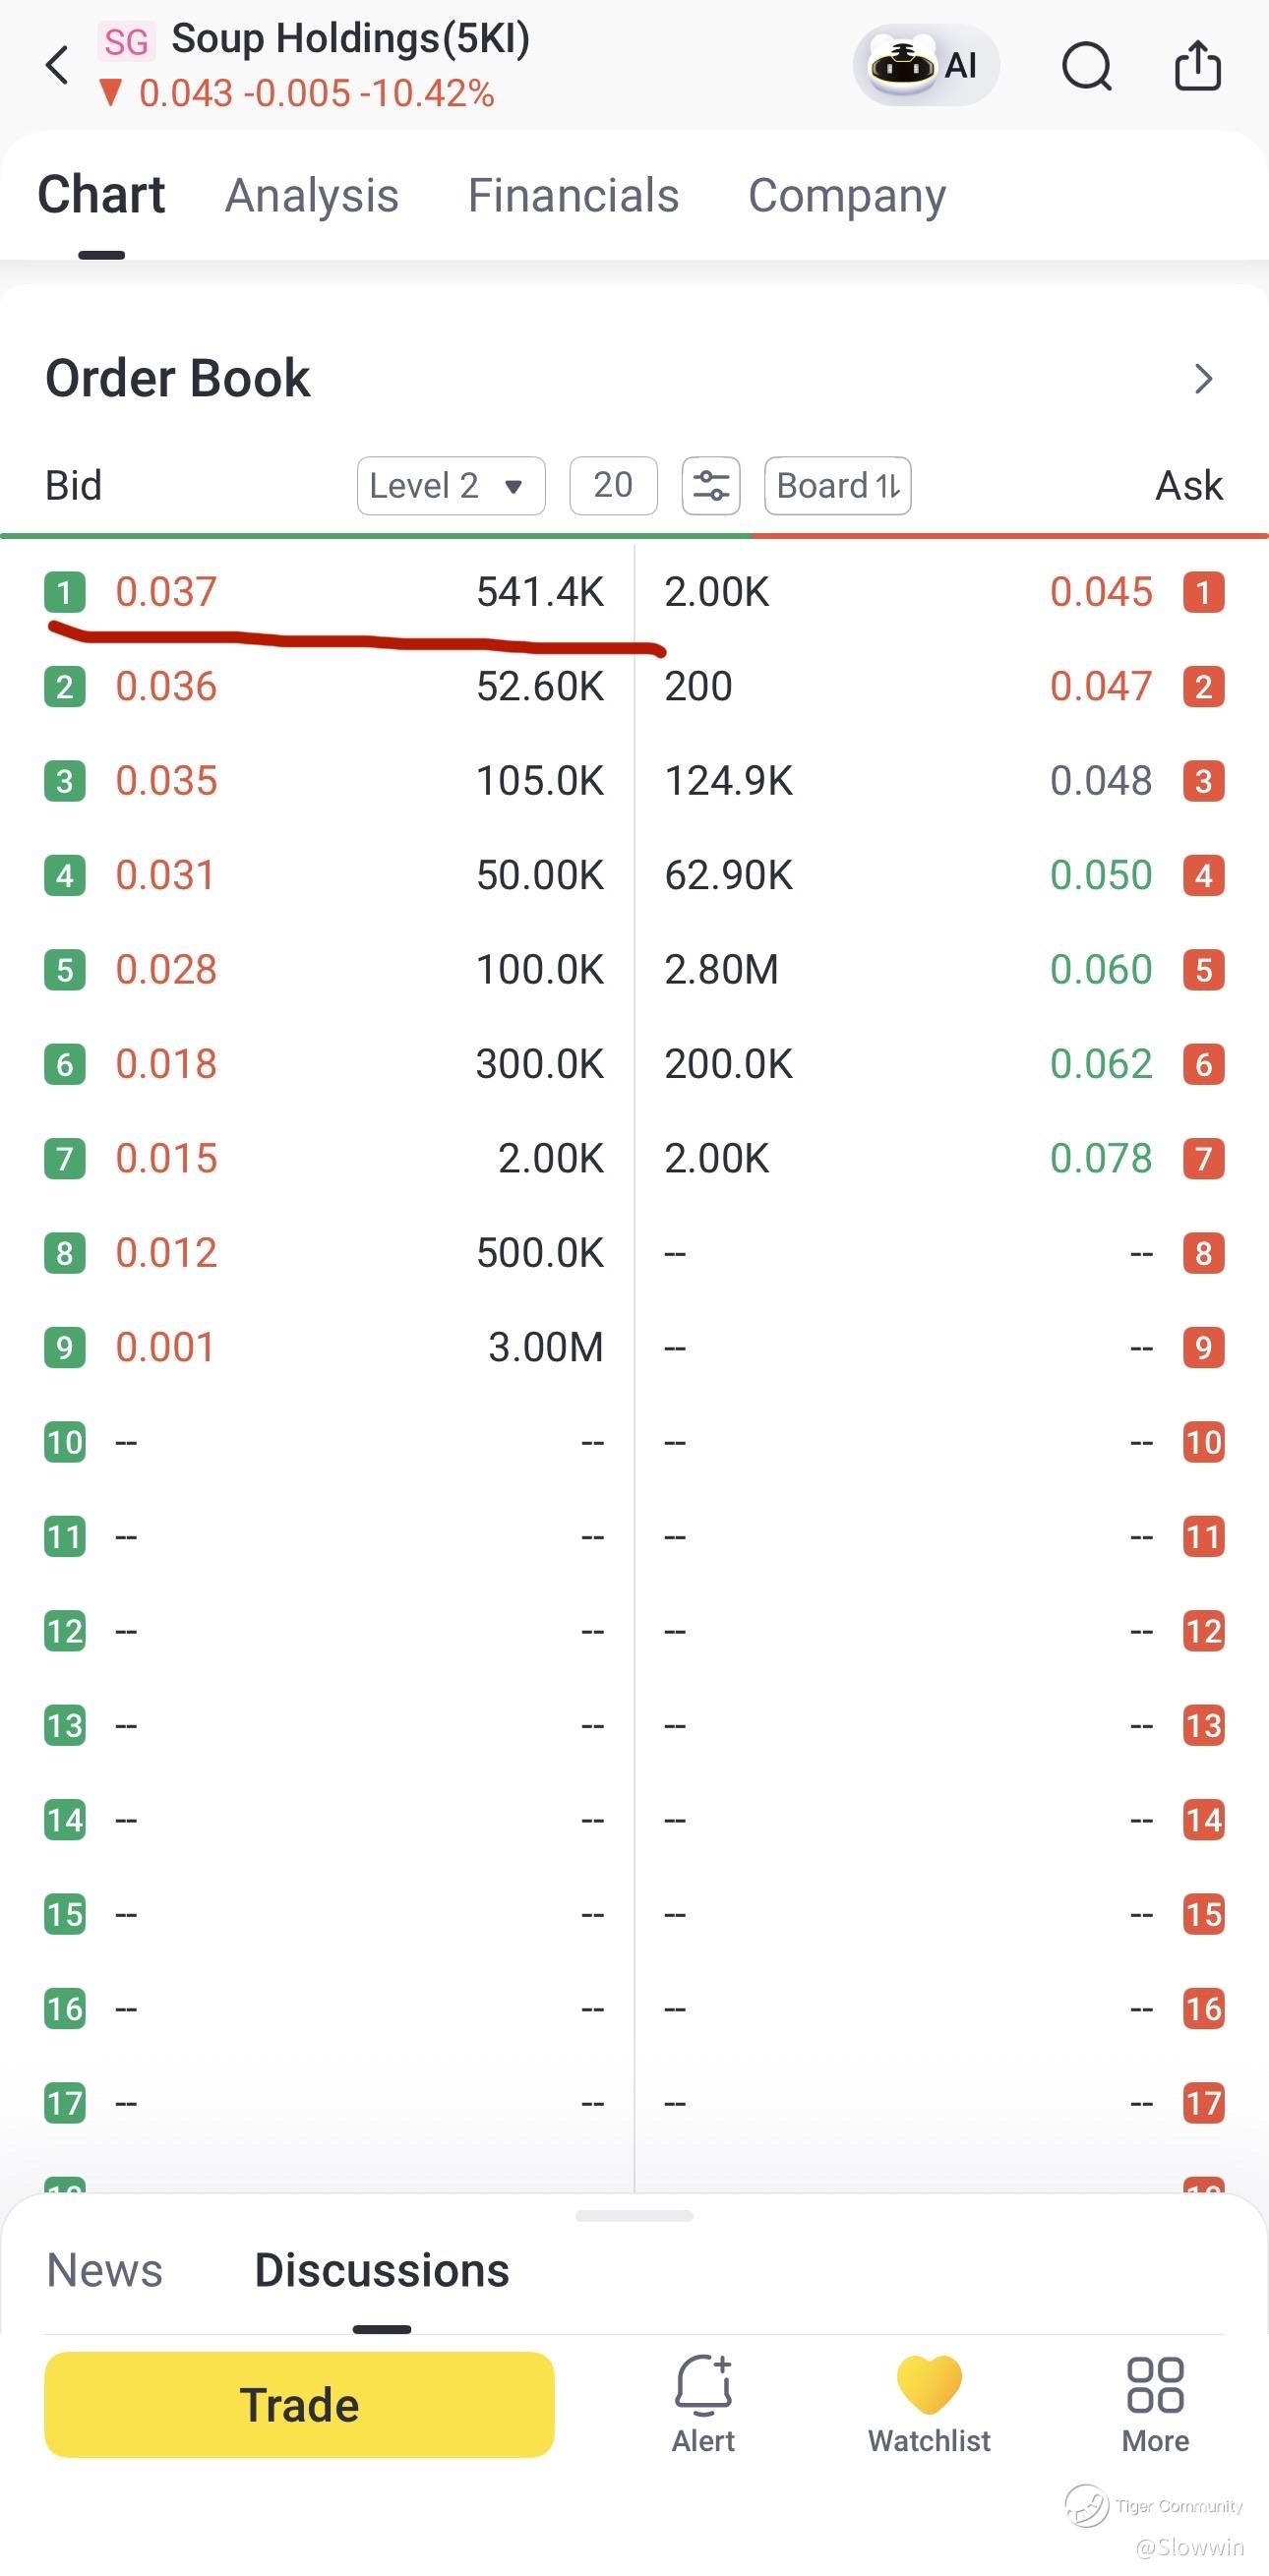The height and width of the screenshot is (2576, 1269).
Task: Open the Level 2 dropdown
Action: coord(451,486)
